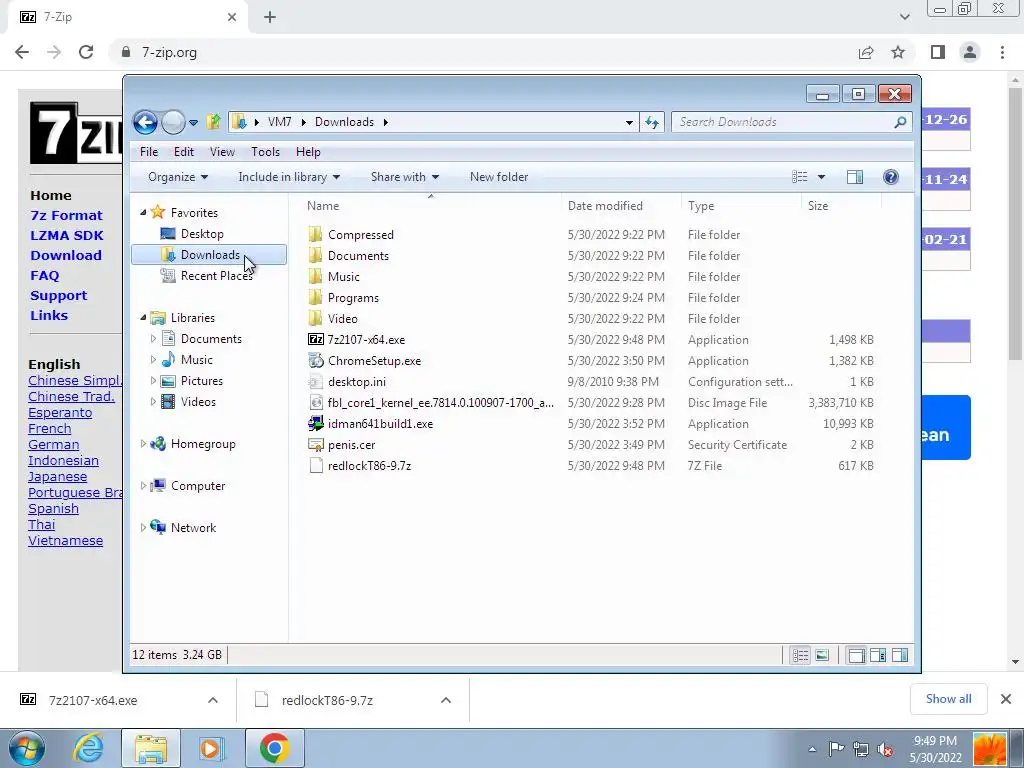Open the Share with dropdown

[405, 177]
